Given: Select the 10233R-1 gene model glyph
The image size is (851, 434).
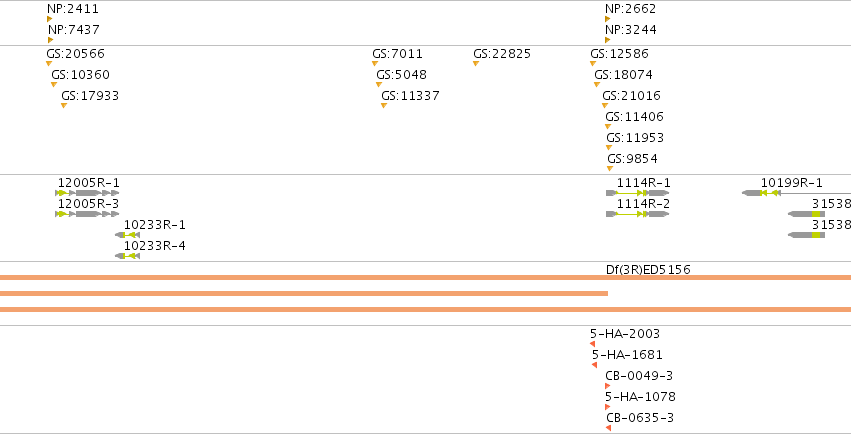Looking at the screenshot, I should tap(128, 235).
